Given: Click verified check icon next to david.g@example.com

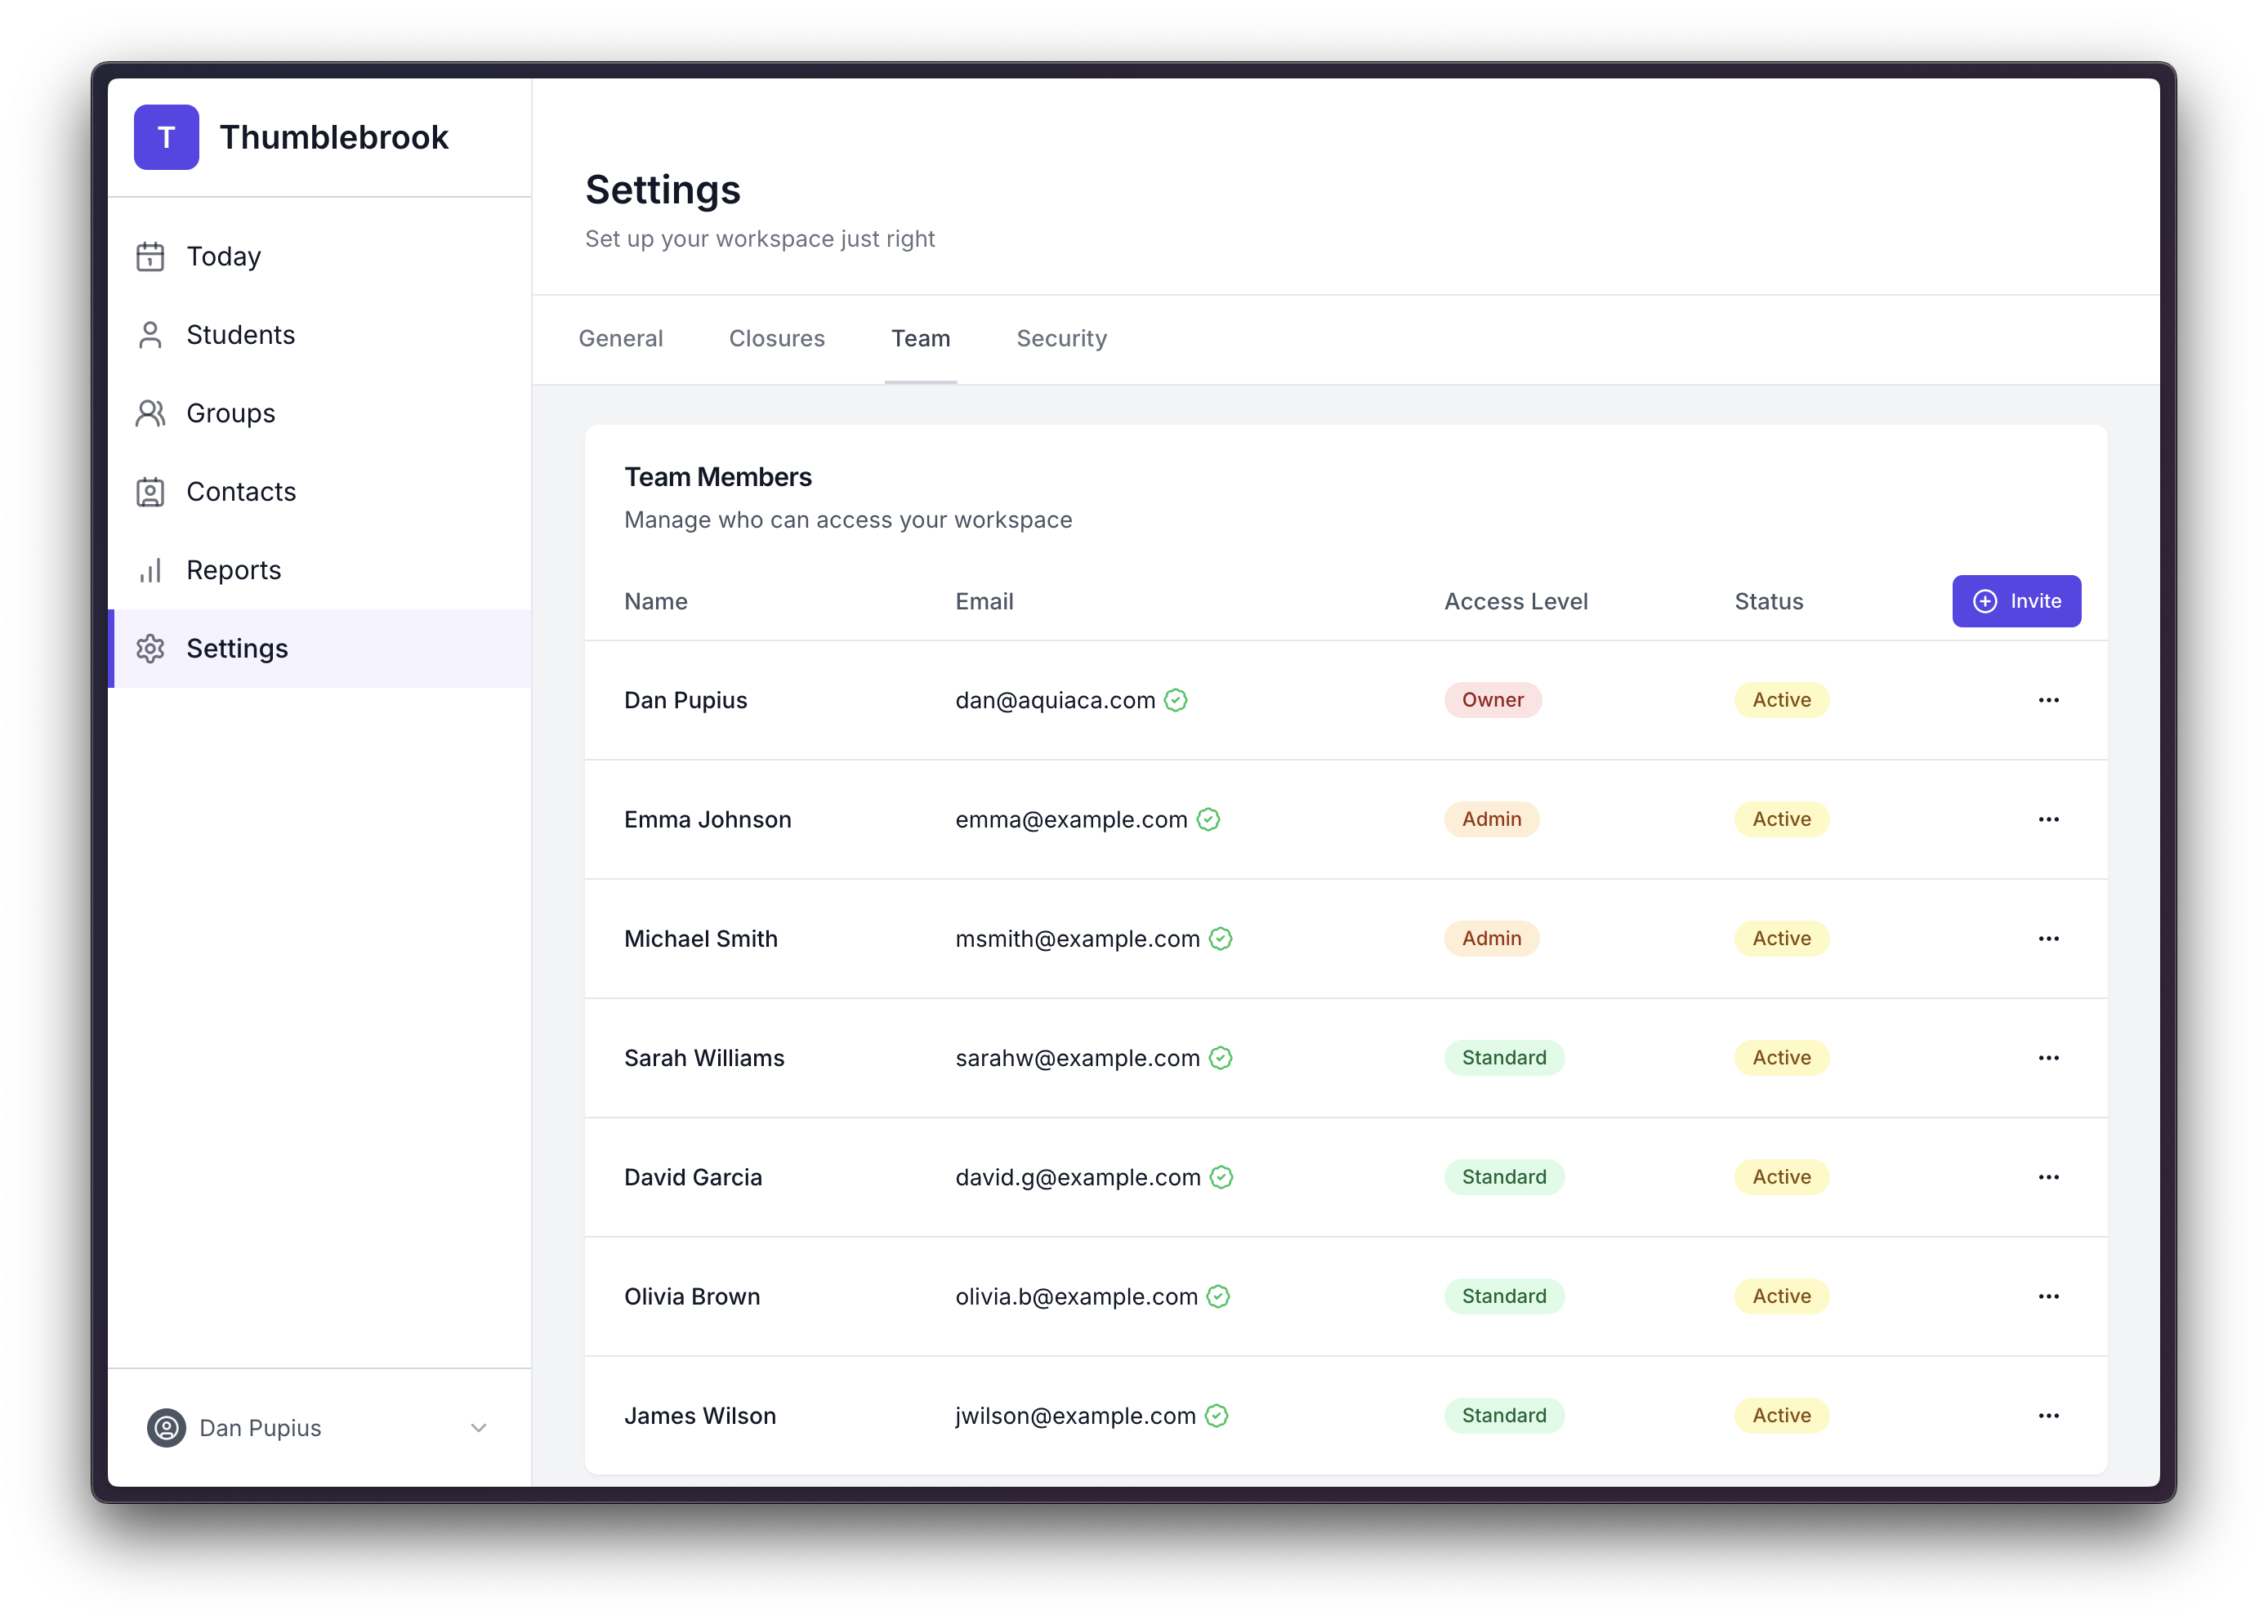Looking at the screenshot, I should 1221,1177.
